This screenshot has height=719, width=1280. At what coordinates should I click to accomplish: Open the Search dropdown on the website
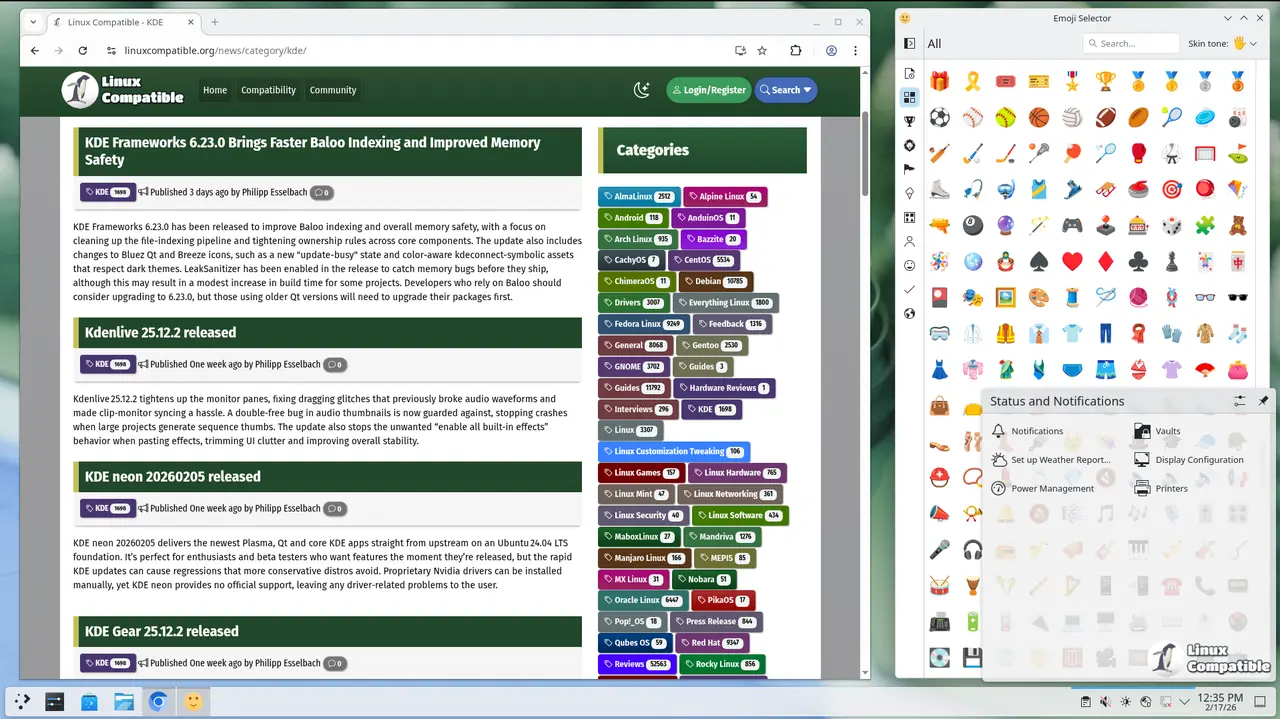785,90
